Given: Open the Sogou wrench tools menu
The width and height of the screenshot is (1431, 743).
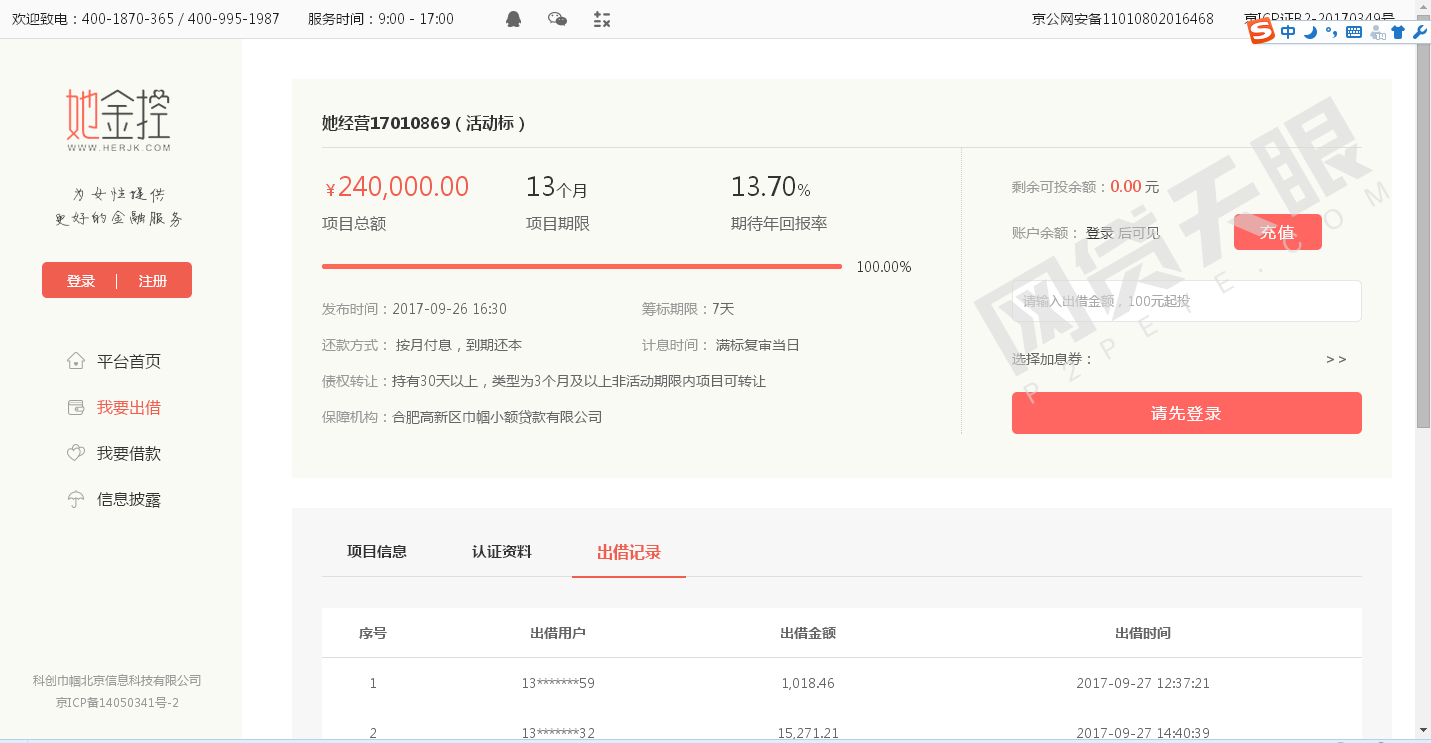Looking at the screenshot, I should (x=1420, y=32).
